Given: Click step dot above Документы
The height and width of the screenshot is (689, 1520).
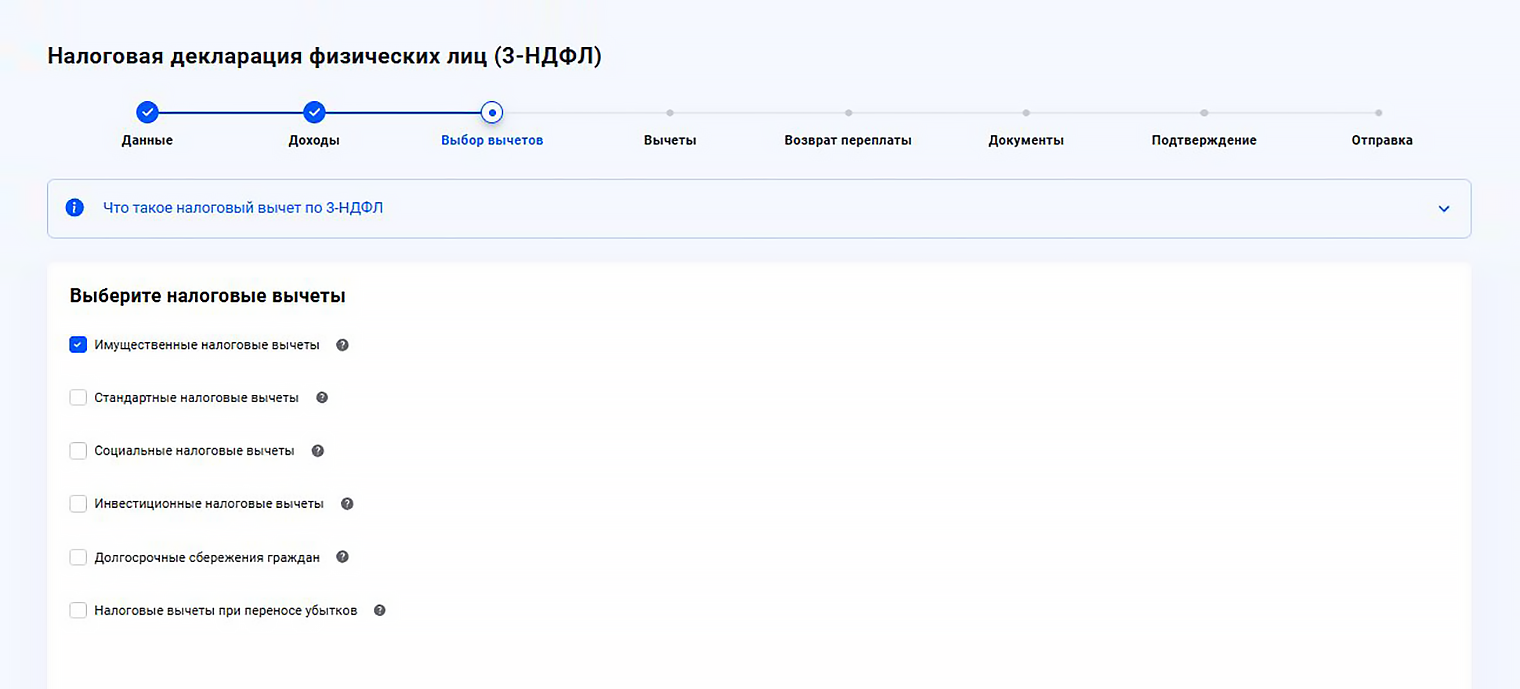Looking at the screenshot, I should point(1026,112).
